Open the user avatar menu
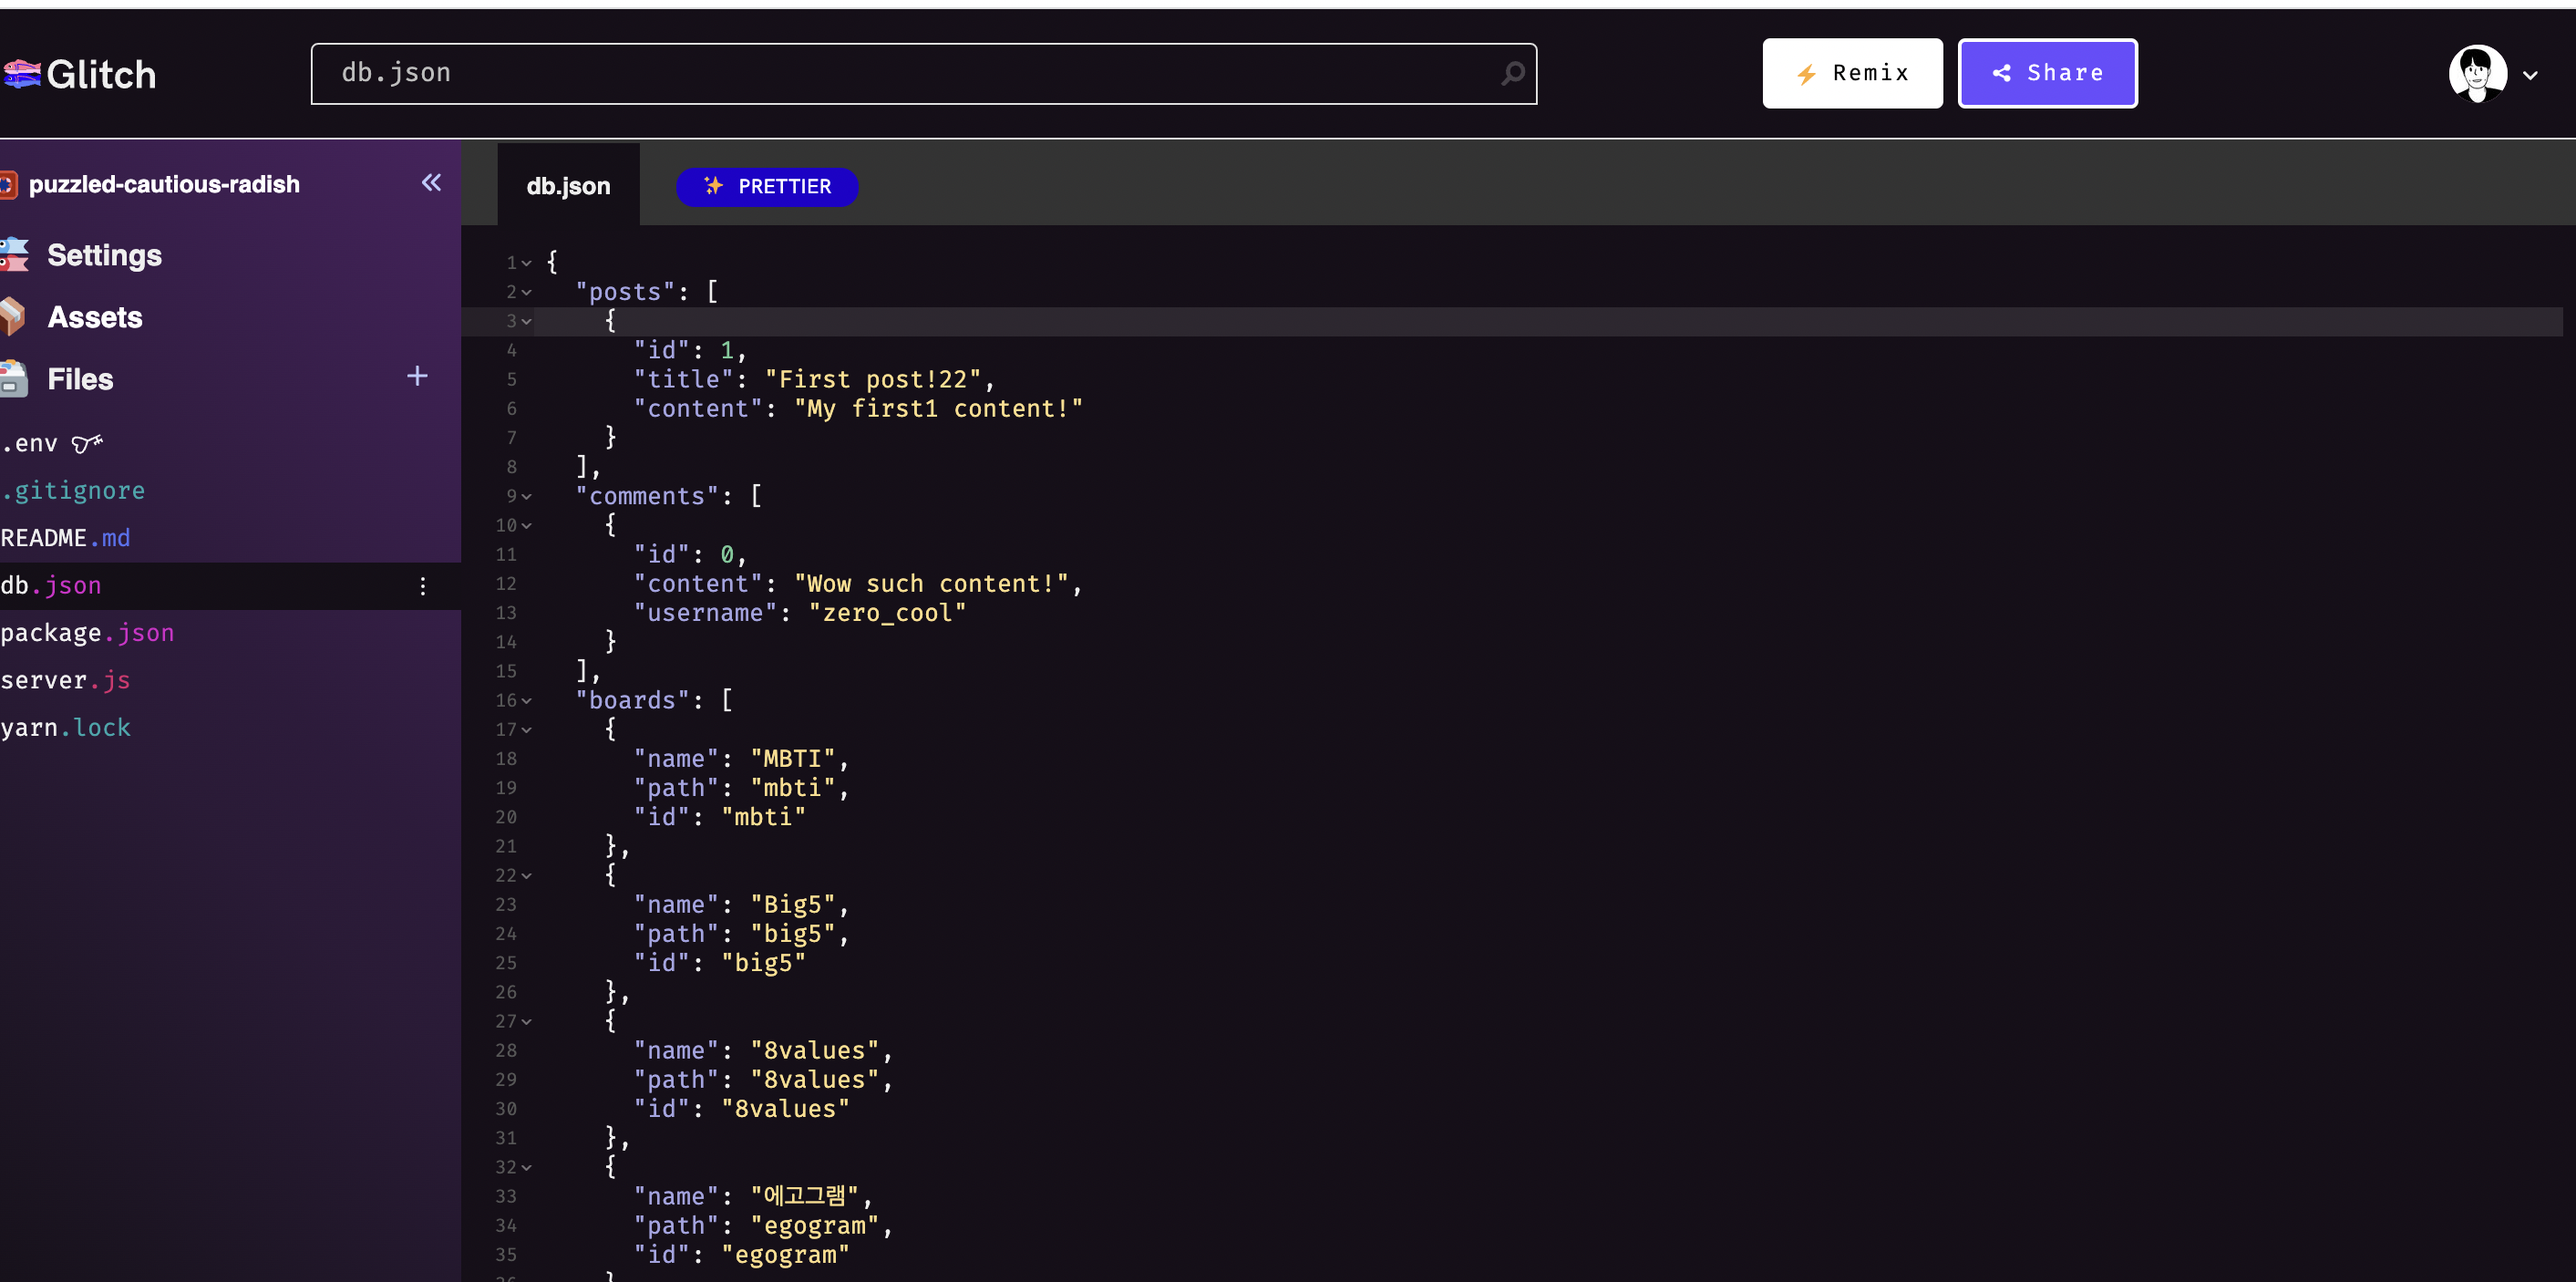 point(2477,73)
